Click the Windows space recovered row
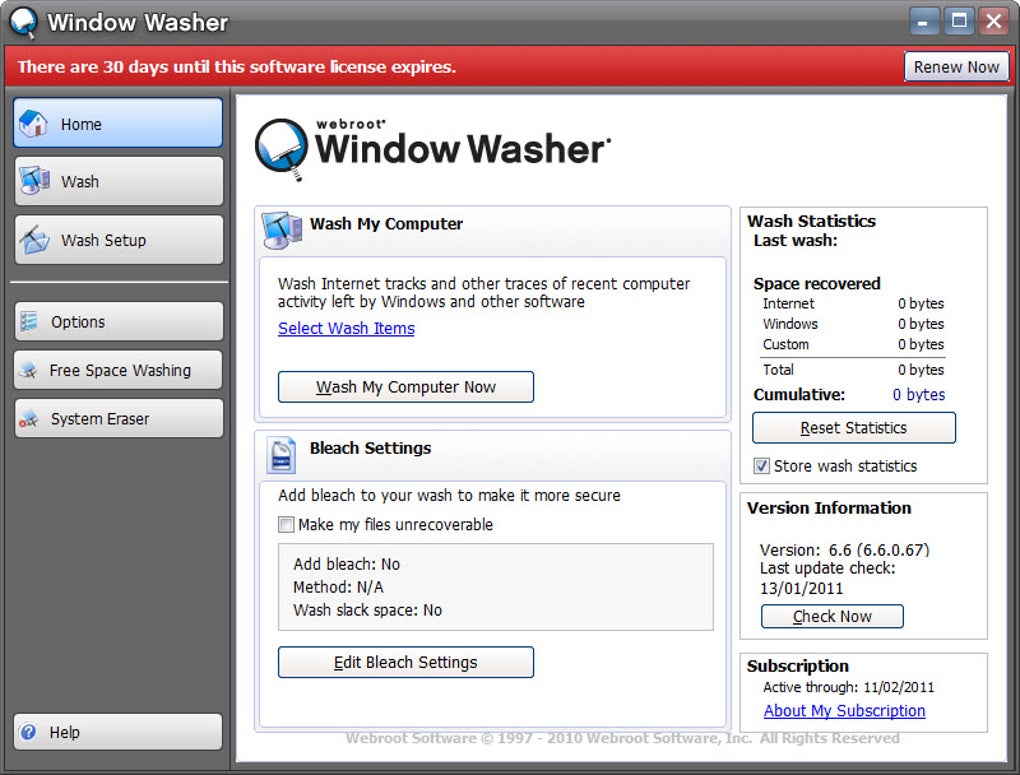 pyautogui.click(x=853, y=324)
